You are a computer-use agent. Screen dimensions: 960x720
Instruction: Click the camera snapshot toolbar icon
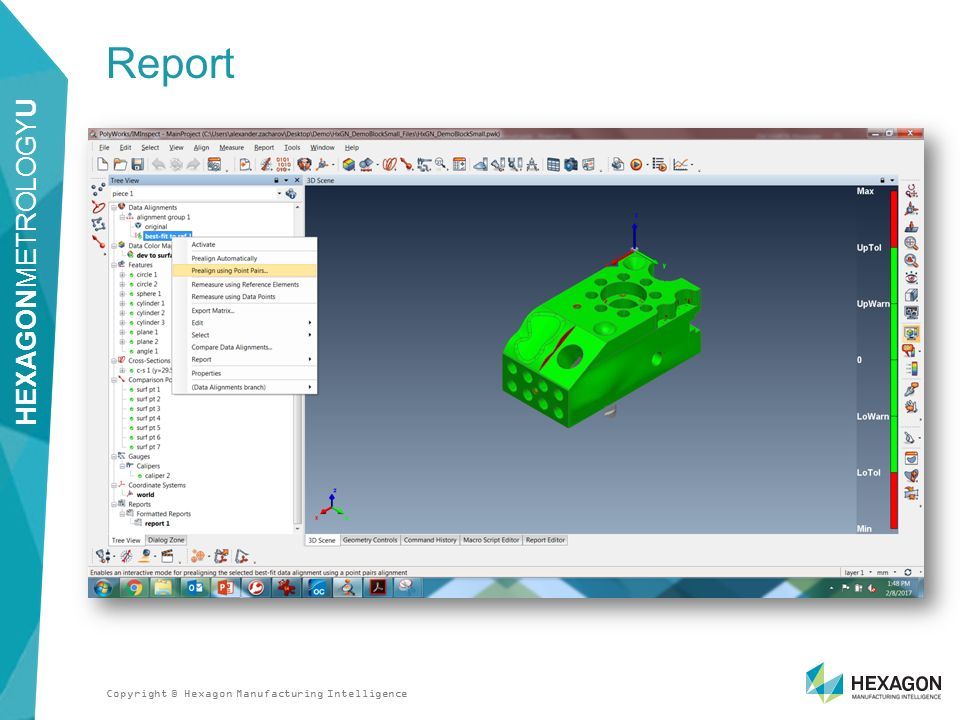[x=571, y=164]
